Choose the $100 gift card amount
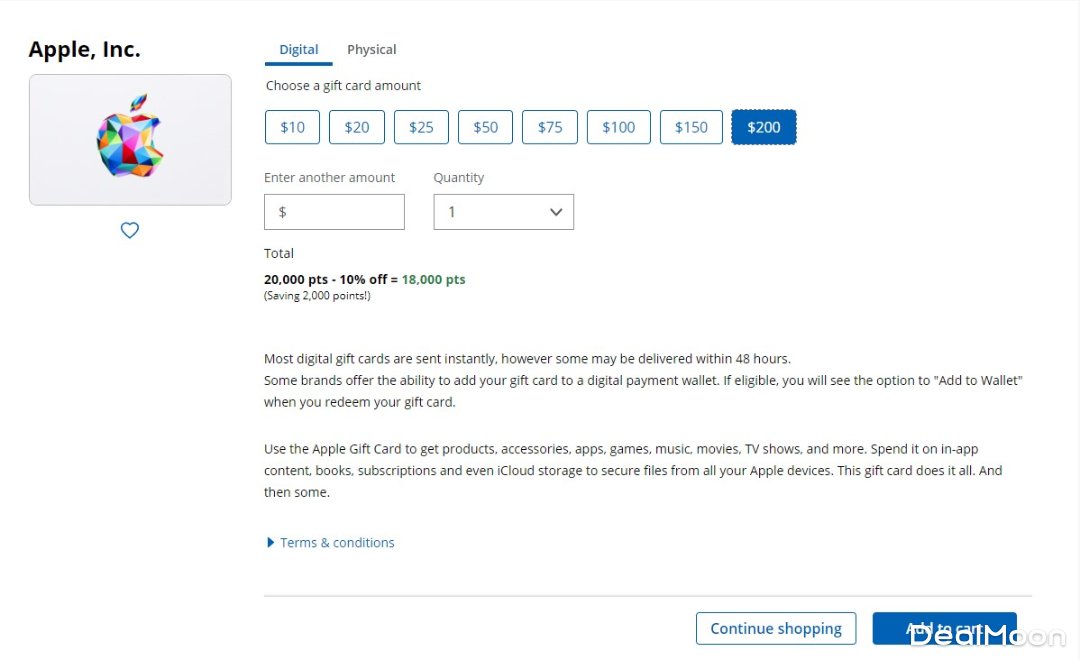The width and height of the screenshot is (1080, 660). (618, 127)
